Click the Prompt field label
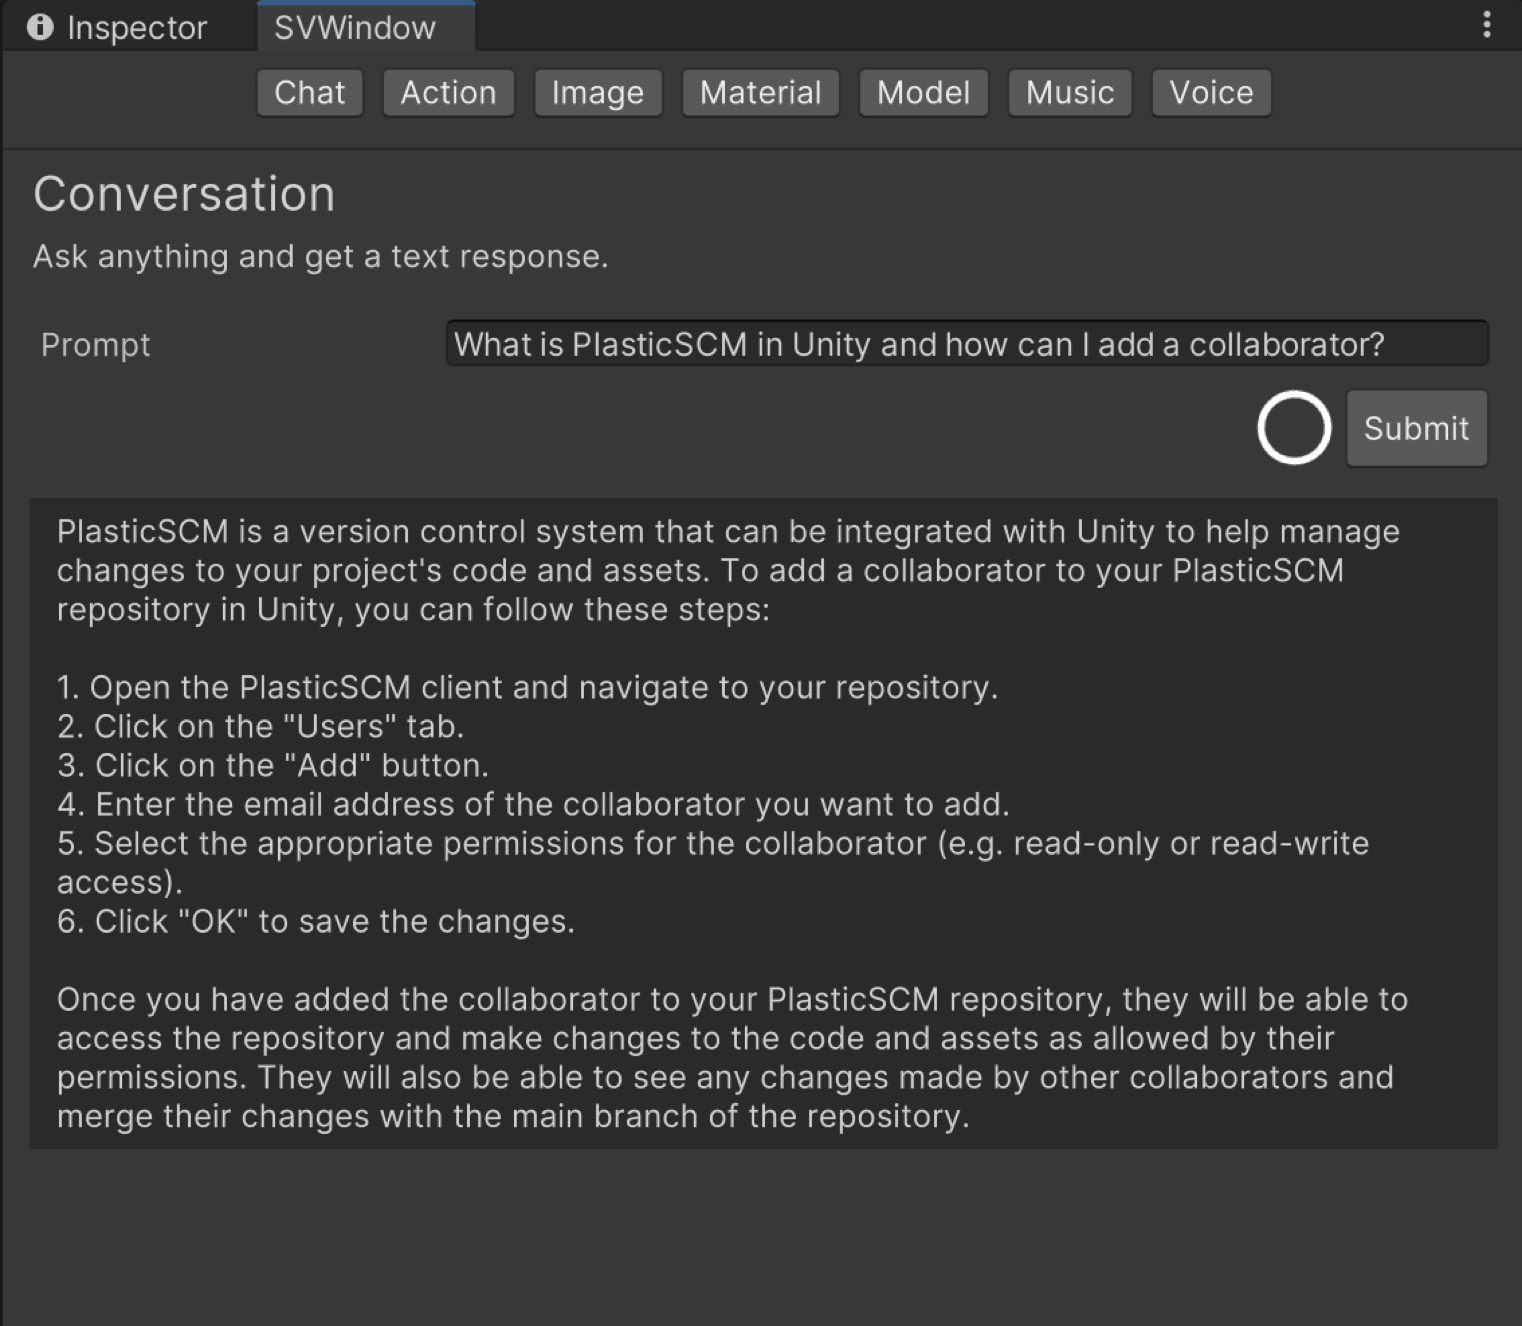1522x1326 pixels. (96, 345)
